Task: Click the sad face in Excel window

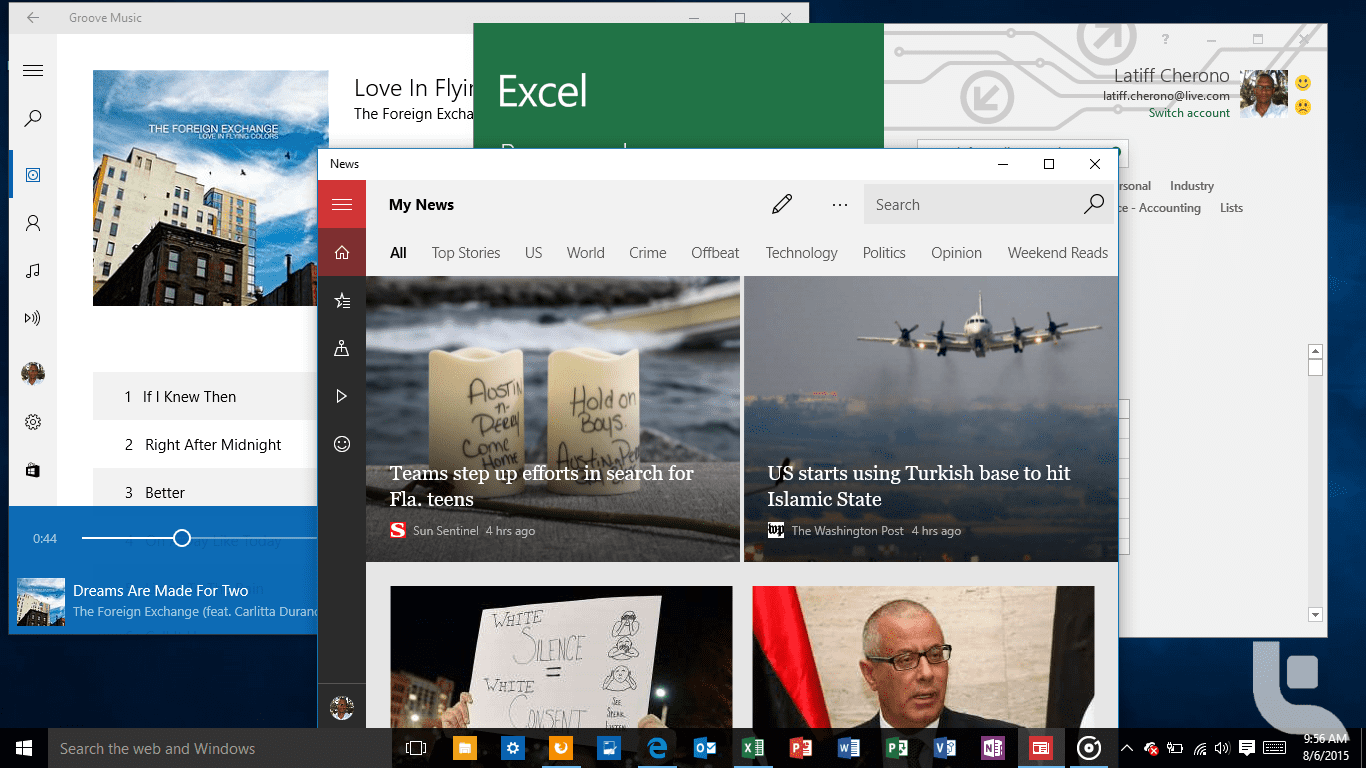Action: click(1303, 106)
